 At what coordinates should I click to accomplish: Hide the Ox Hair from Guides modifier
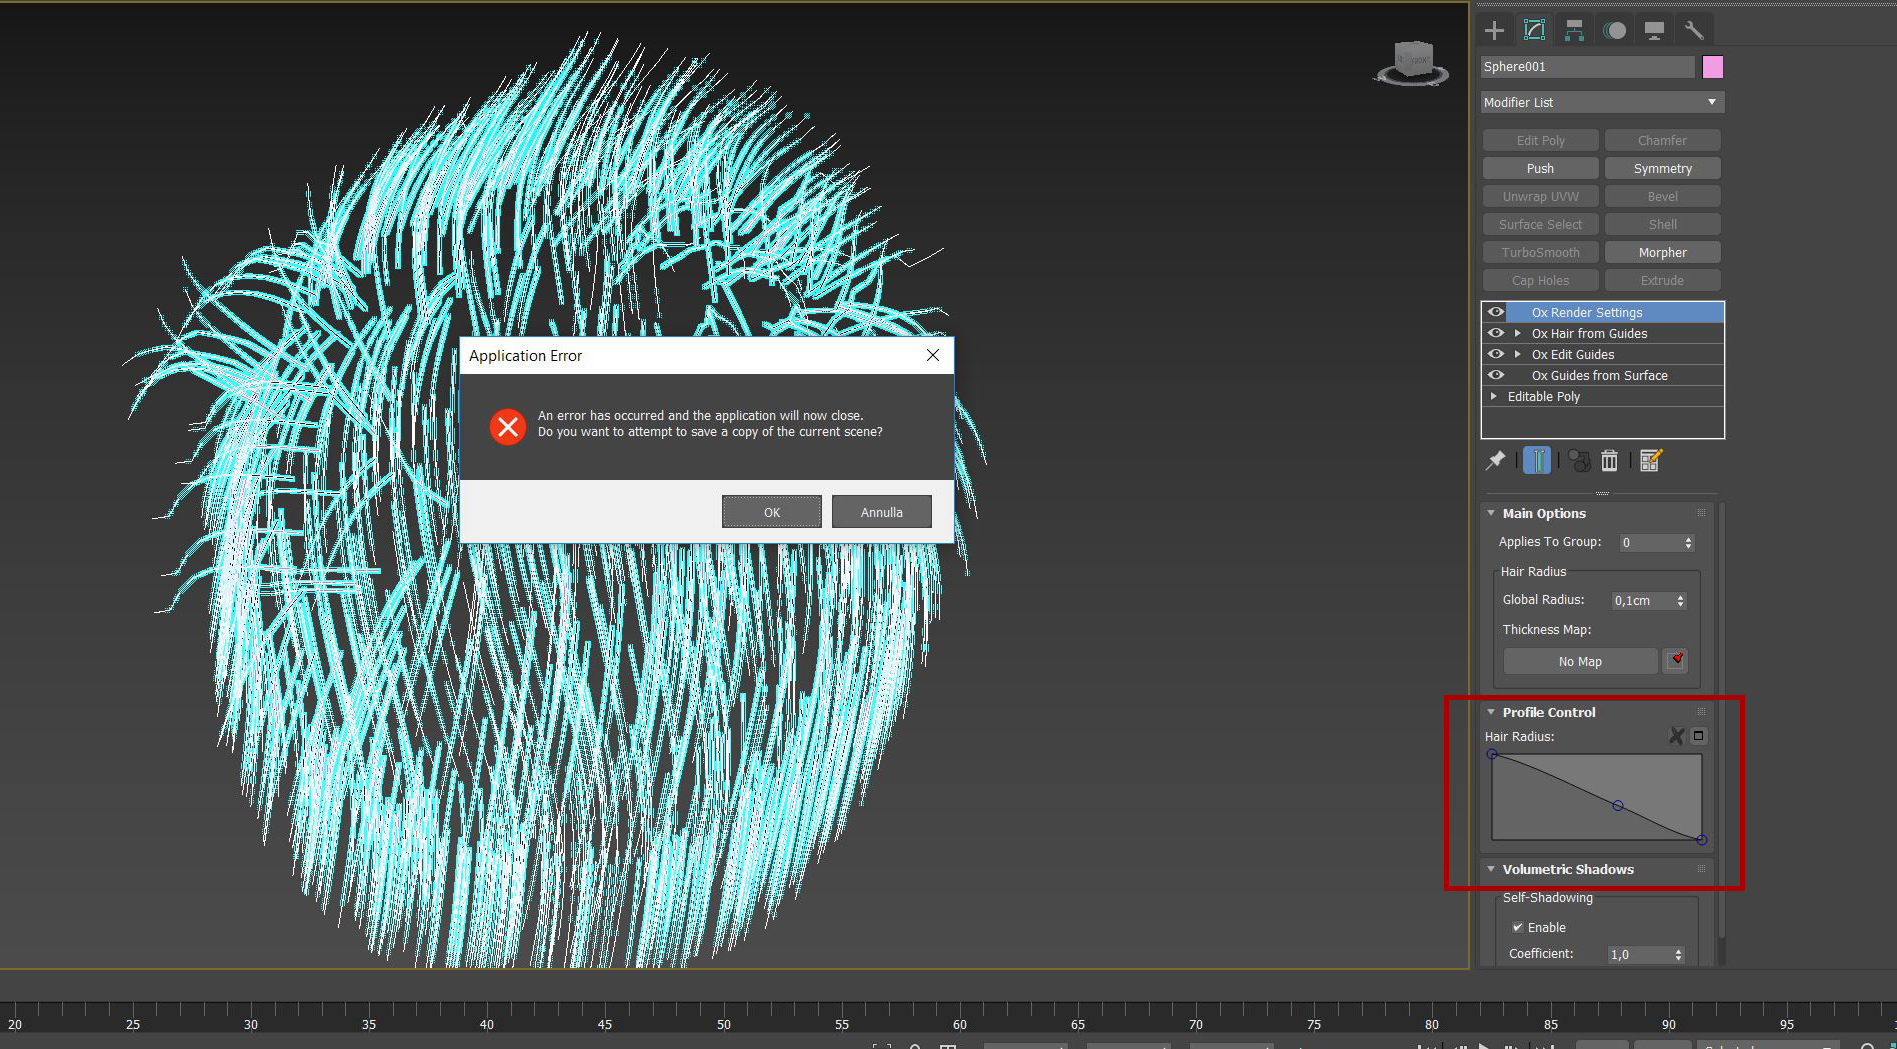(1496, 333)
